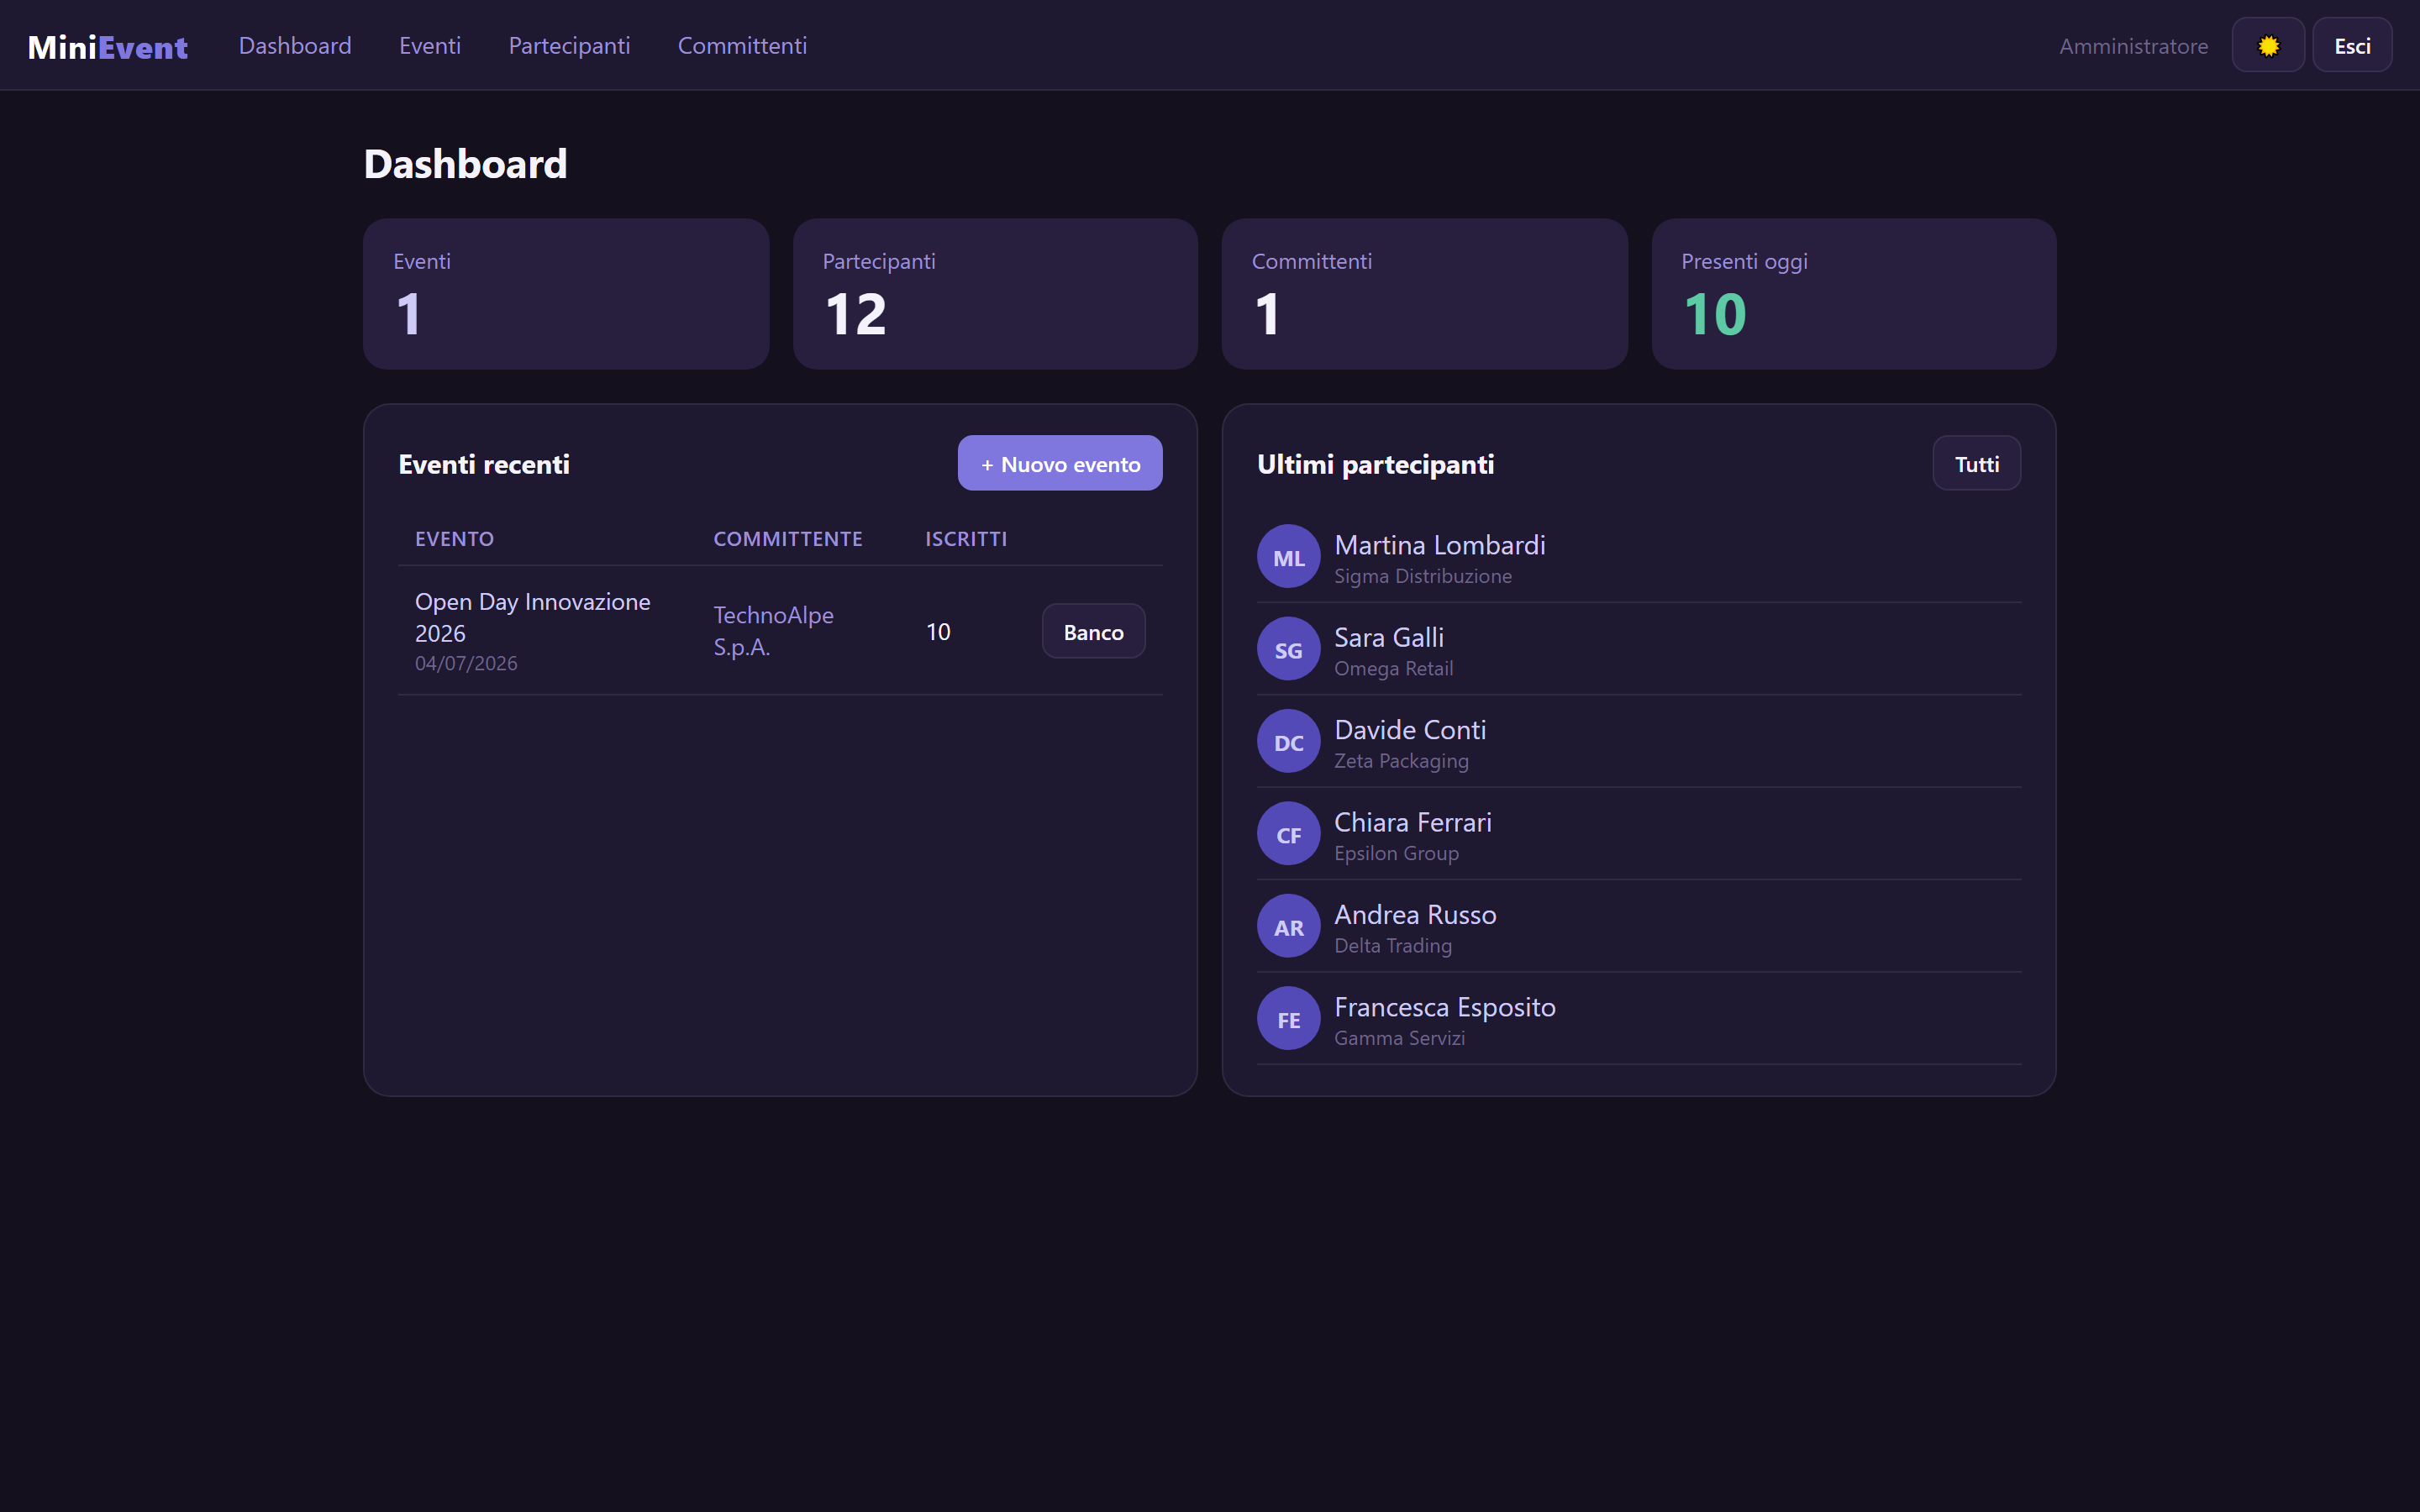Viewport: 2420px width, 1512px height.
Task: Open the Dashboard nav item
Action: [x=295, y=46]
